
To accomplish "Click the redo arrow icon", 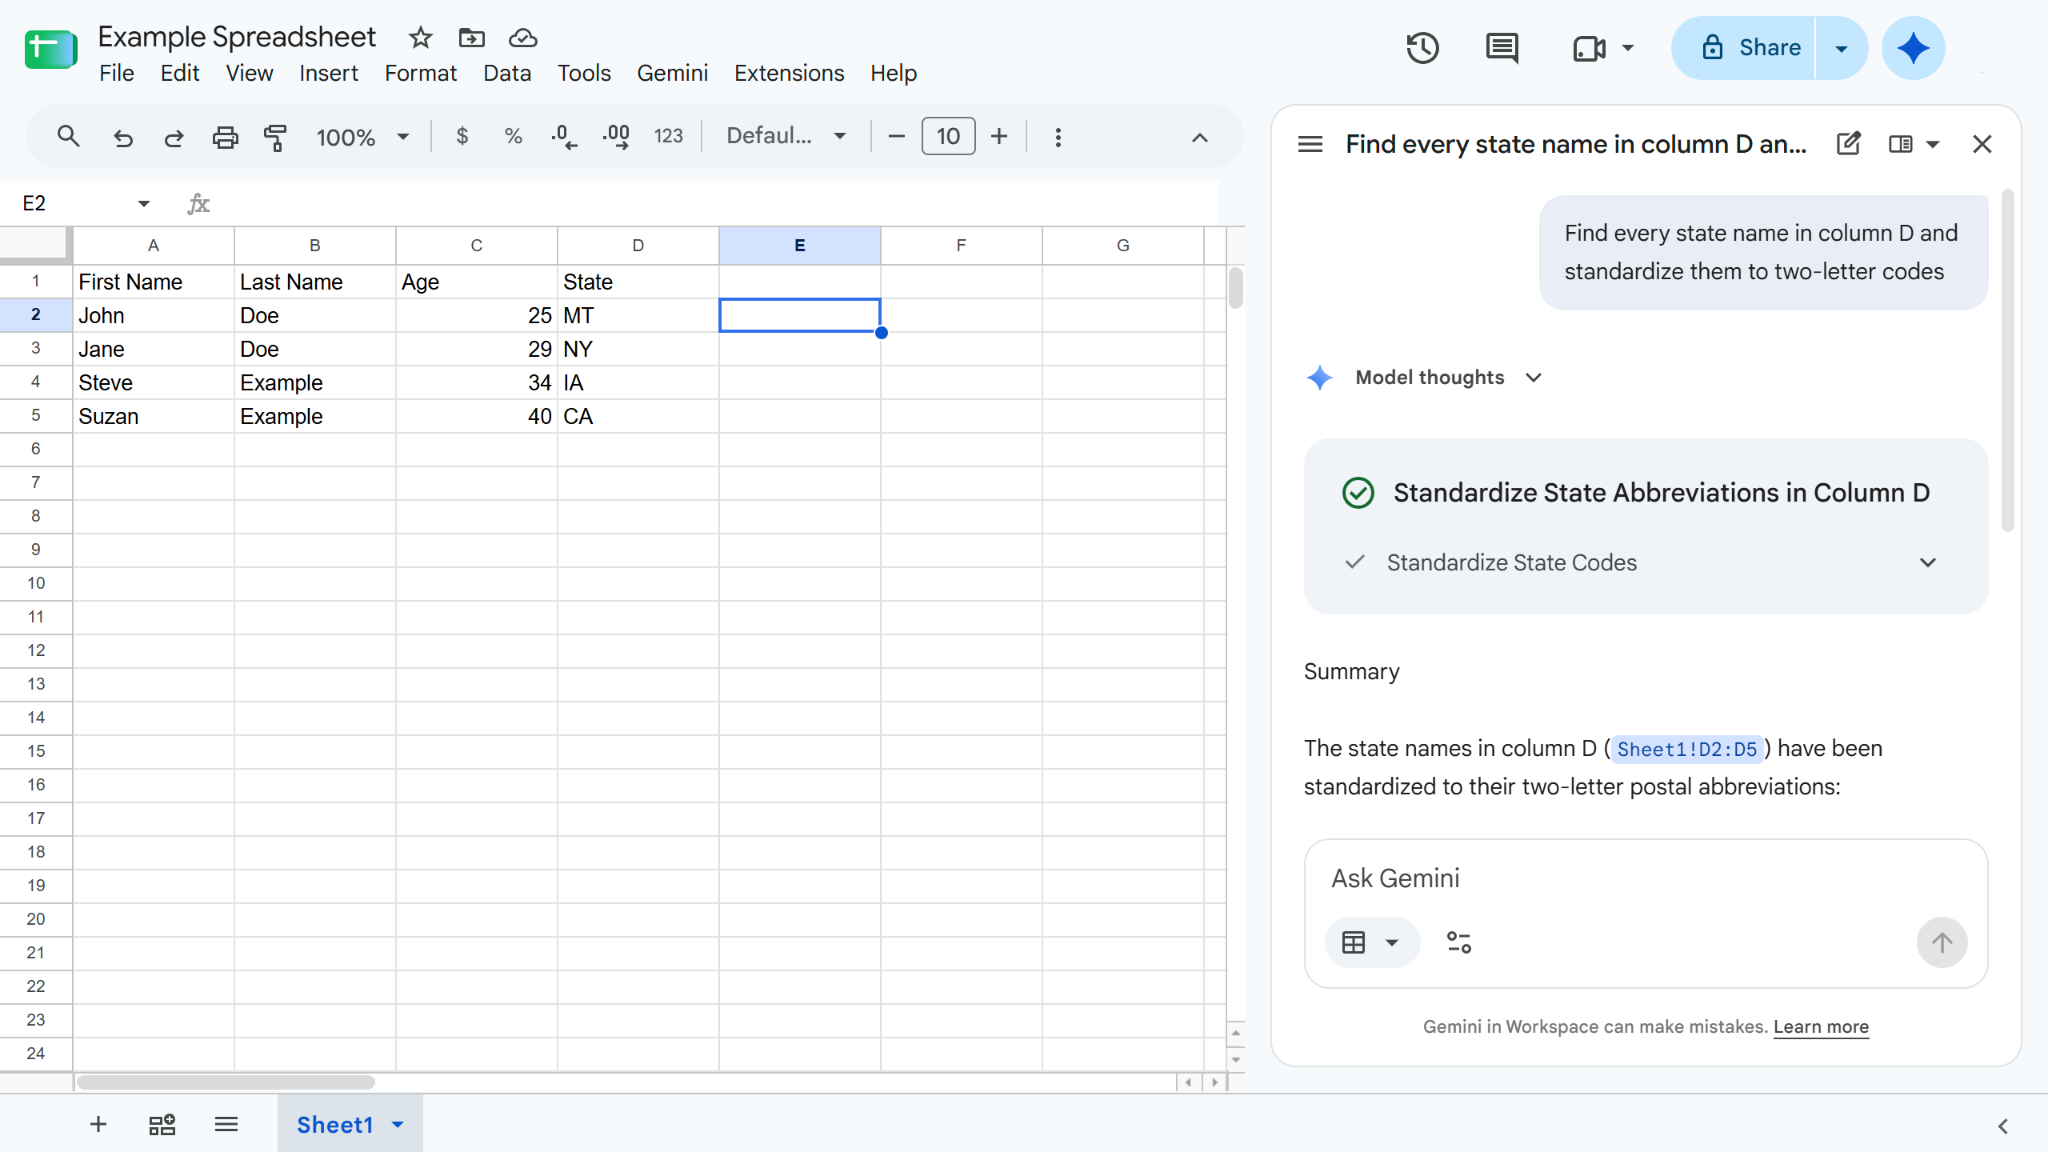I will point(174,137).
